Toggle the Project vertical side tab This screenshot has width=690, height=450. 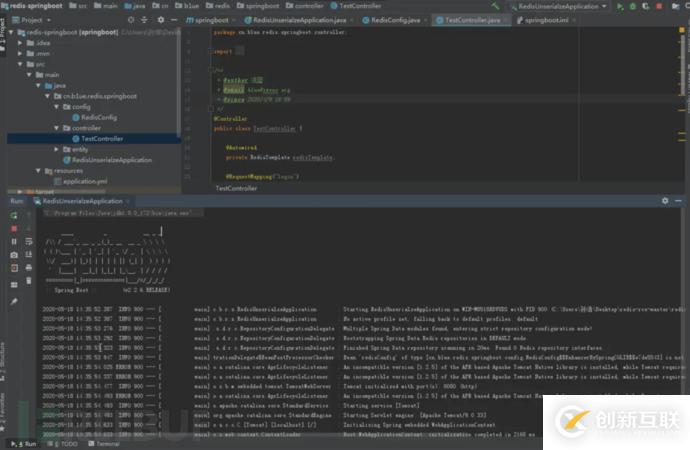4,33
